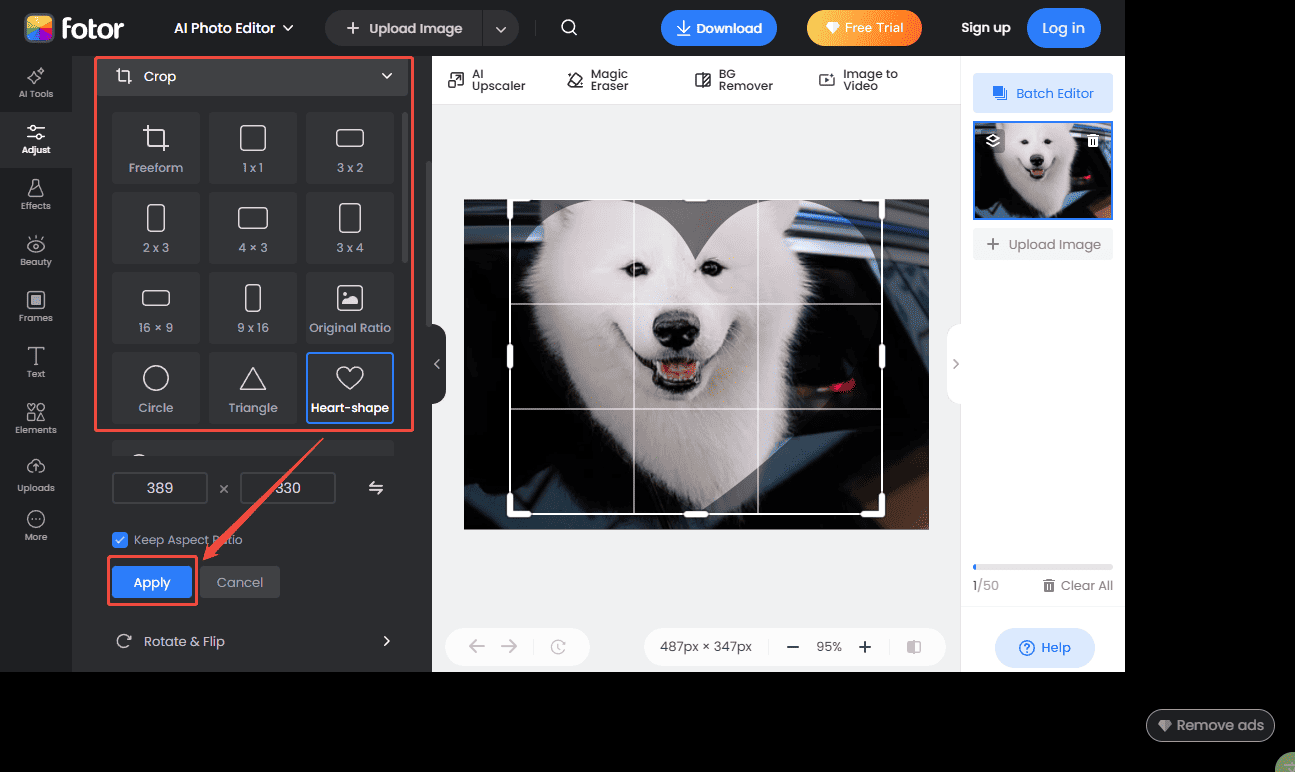
Task: Select the Triangle crop shape
Action: click(x=252, y=387)
